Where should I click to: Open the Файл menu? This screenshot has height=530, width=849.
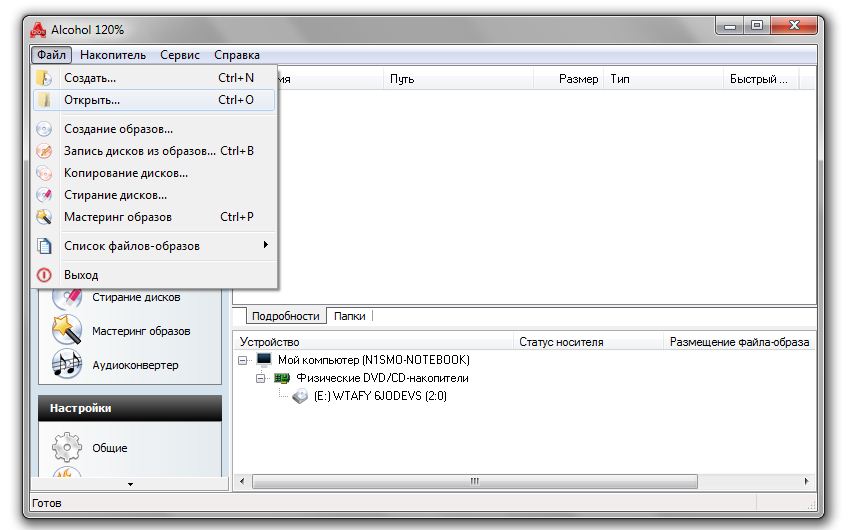tap(51, 55)
